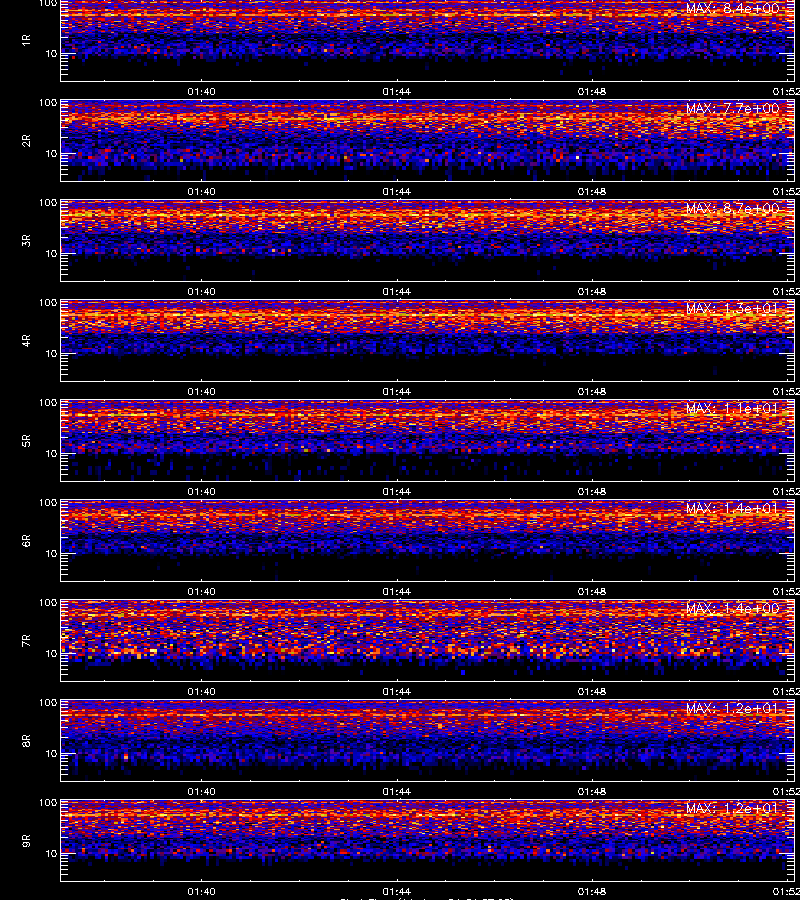
Task: Click the 01:48 time label under panel 3R
Action: (592, 292)
